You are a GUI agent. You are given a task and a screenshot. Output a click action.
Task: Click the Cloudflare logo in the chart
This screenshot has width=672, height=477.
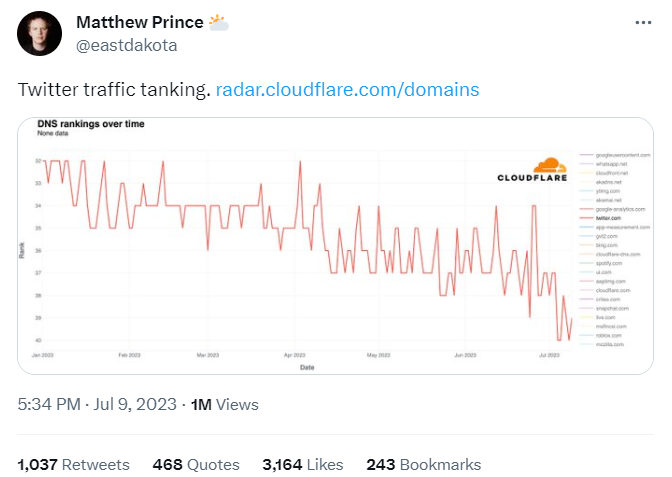coord(533,170)
